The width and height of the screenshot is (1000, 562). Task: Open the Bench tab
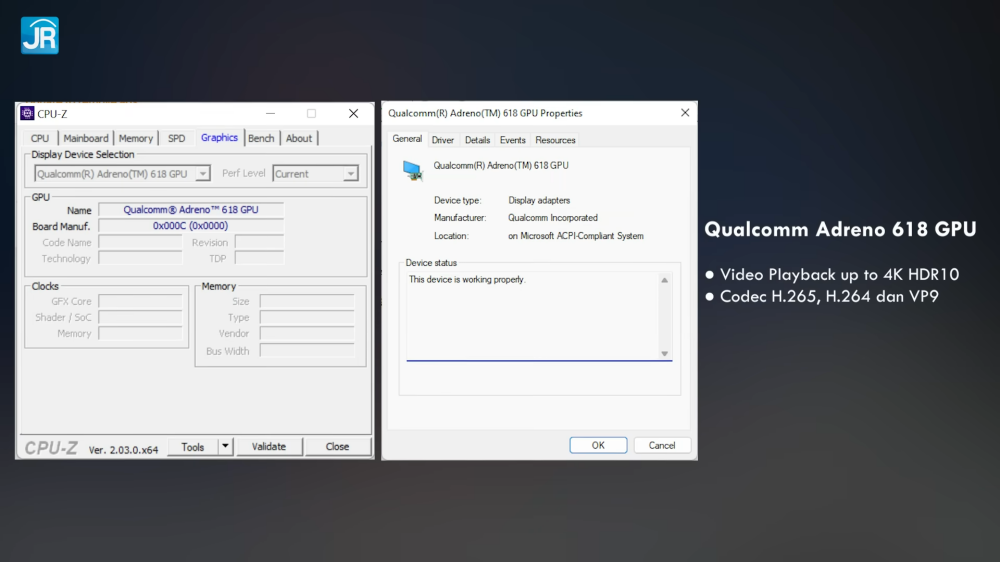tap(261, 138)
